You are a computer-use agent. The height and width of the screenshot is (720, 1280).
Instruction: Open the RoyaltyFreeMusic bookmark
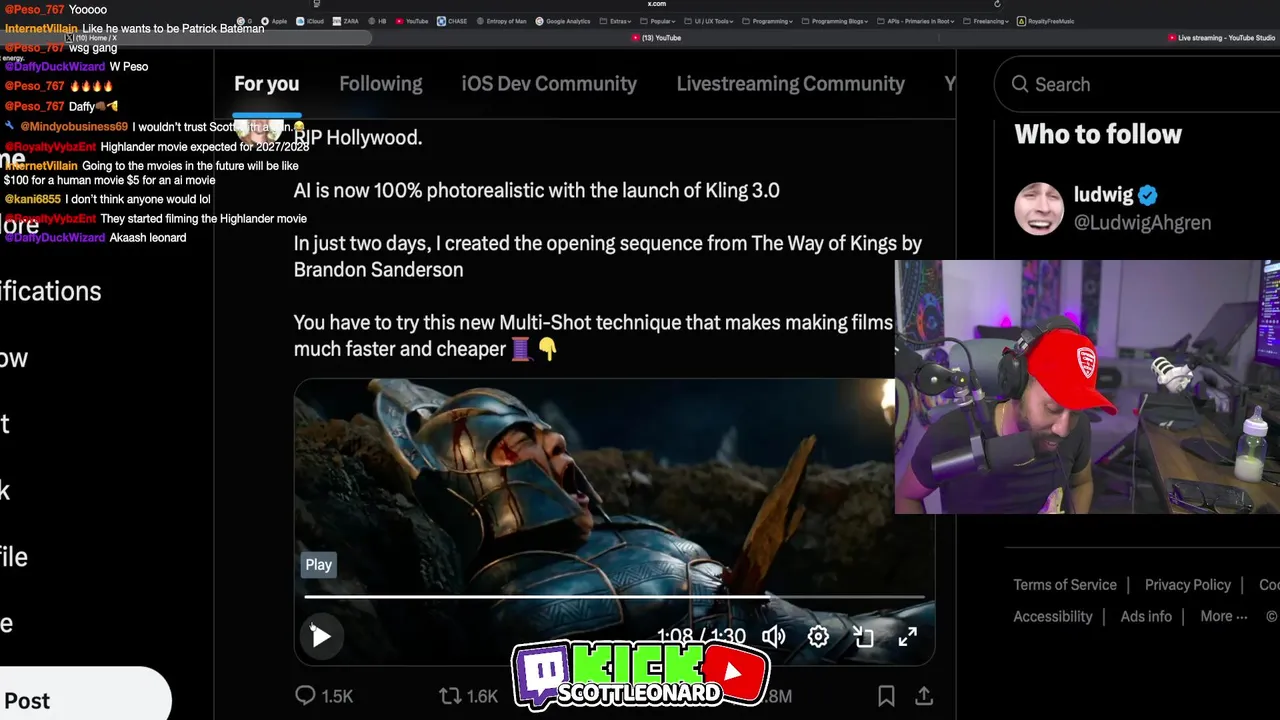pos(1046,21)
